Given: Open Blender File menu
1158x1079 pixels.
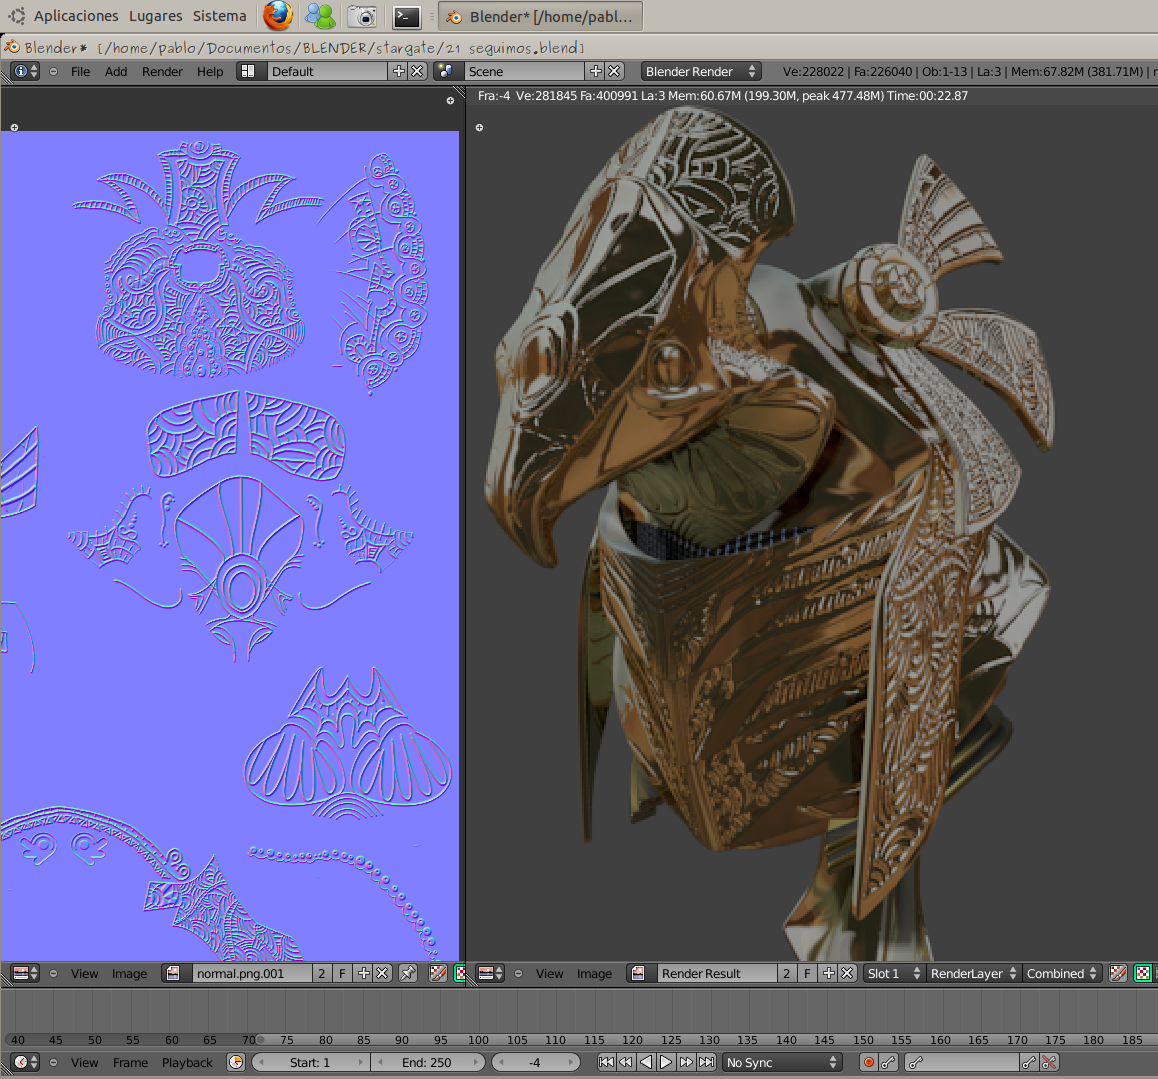Looking at the screenshot, I should click(x=80, y=72).
